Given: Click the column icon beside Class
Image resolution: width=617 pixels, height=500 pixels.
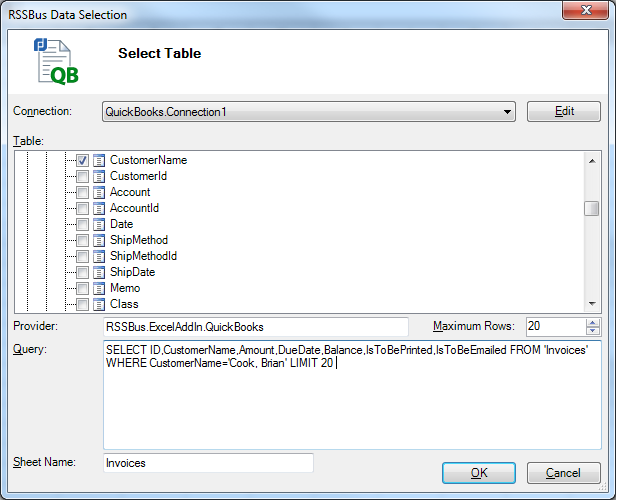Looking at the screenshot, I should click(x=99, y=304).
